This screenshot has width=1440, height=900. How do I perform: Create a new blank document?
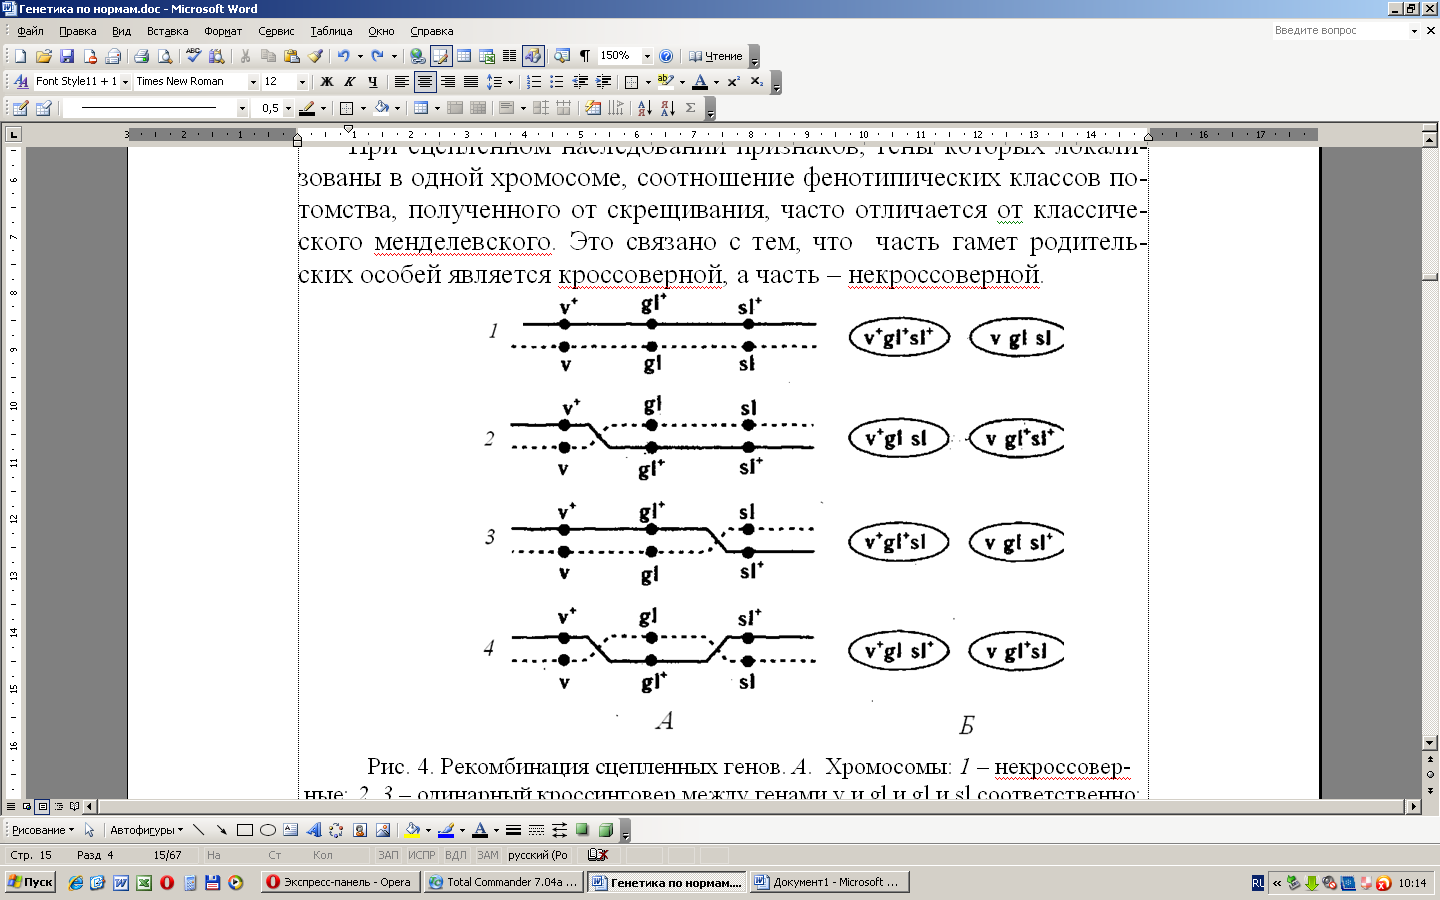click(20, 56)
